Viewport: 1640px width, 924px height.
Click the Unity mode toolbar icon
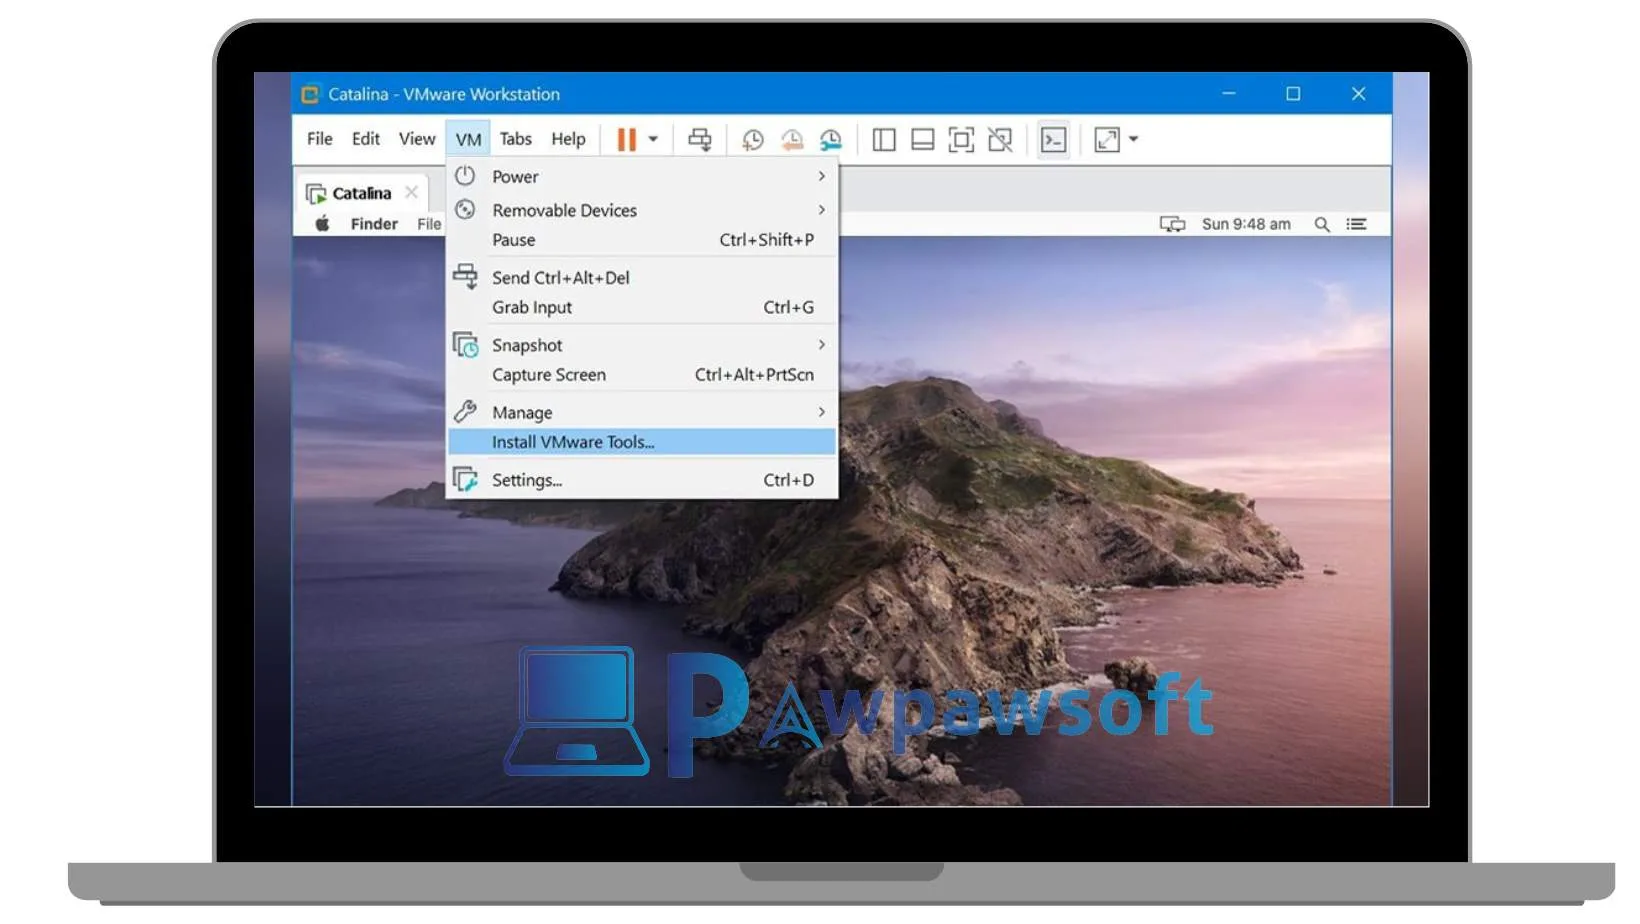[x=1000, y=140]
